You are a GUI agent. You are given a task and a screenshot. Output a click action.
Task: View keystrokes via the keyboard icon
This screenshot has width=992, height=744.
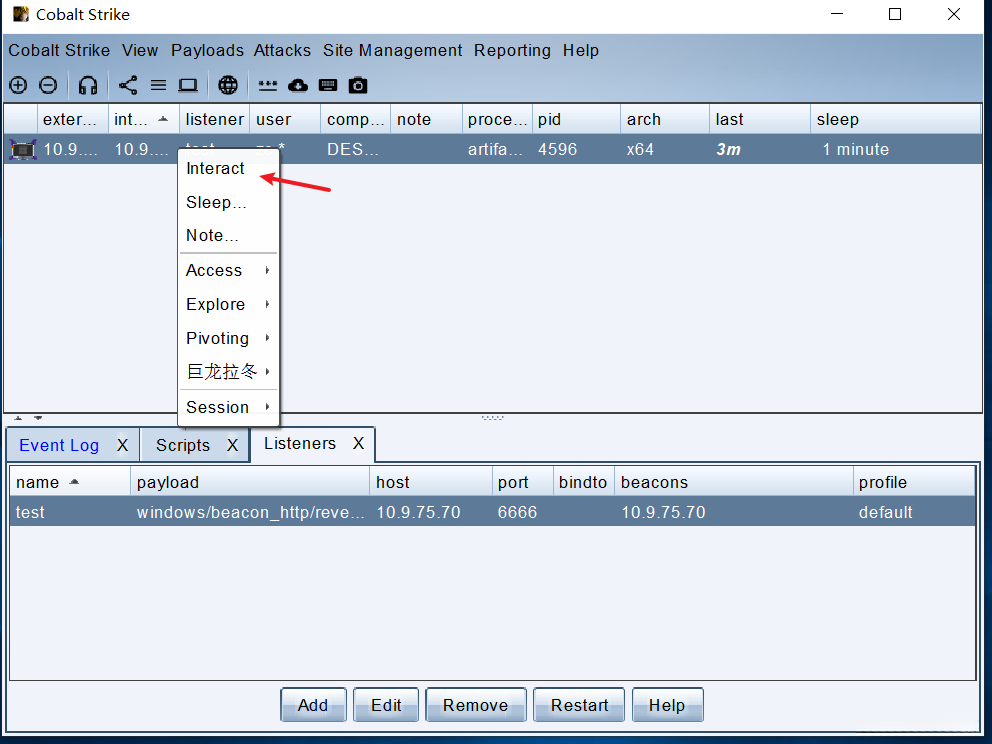point(328,85)
